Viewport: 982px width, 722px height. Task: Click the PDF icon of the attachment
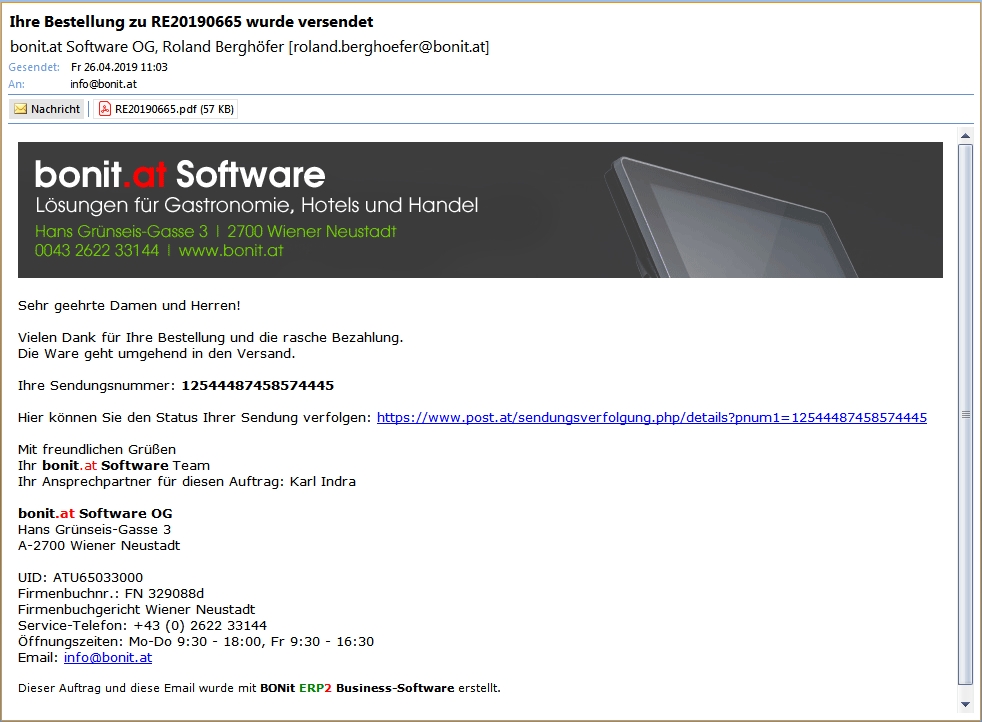click(105, 109)
